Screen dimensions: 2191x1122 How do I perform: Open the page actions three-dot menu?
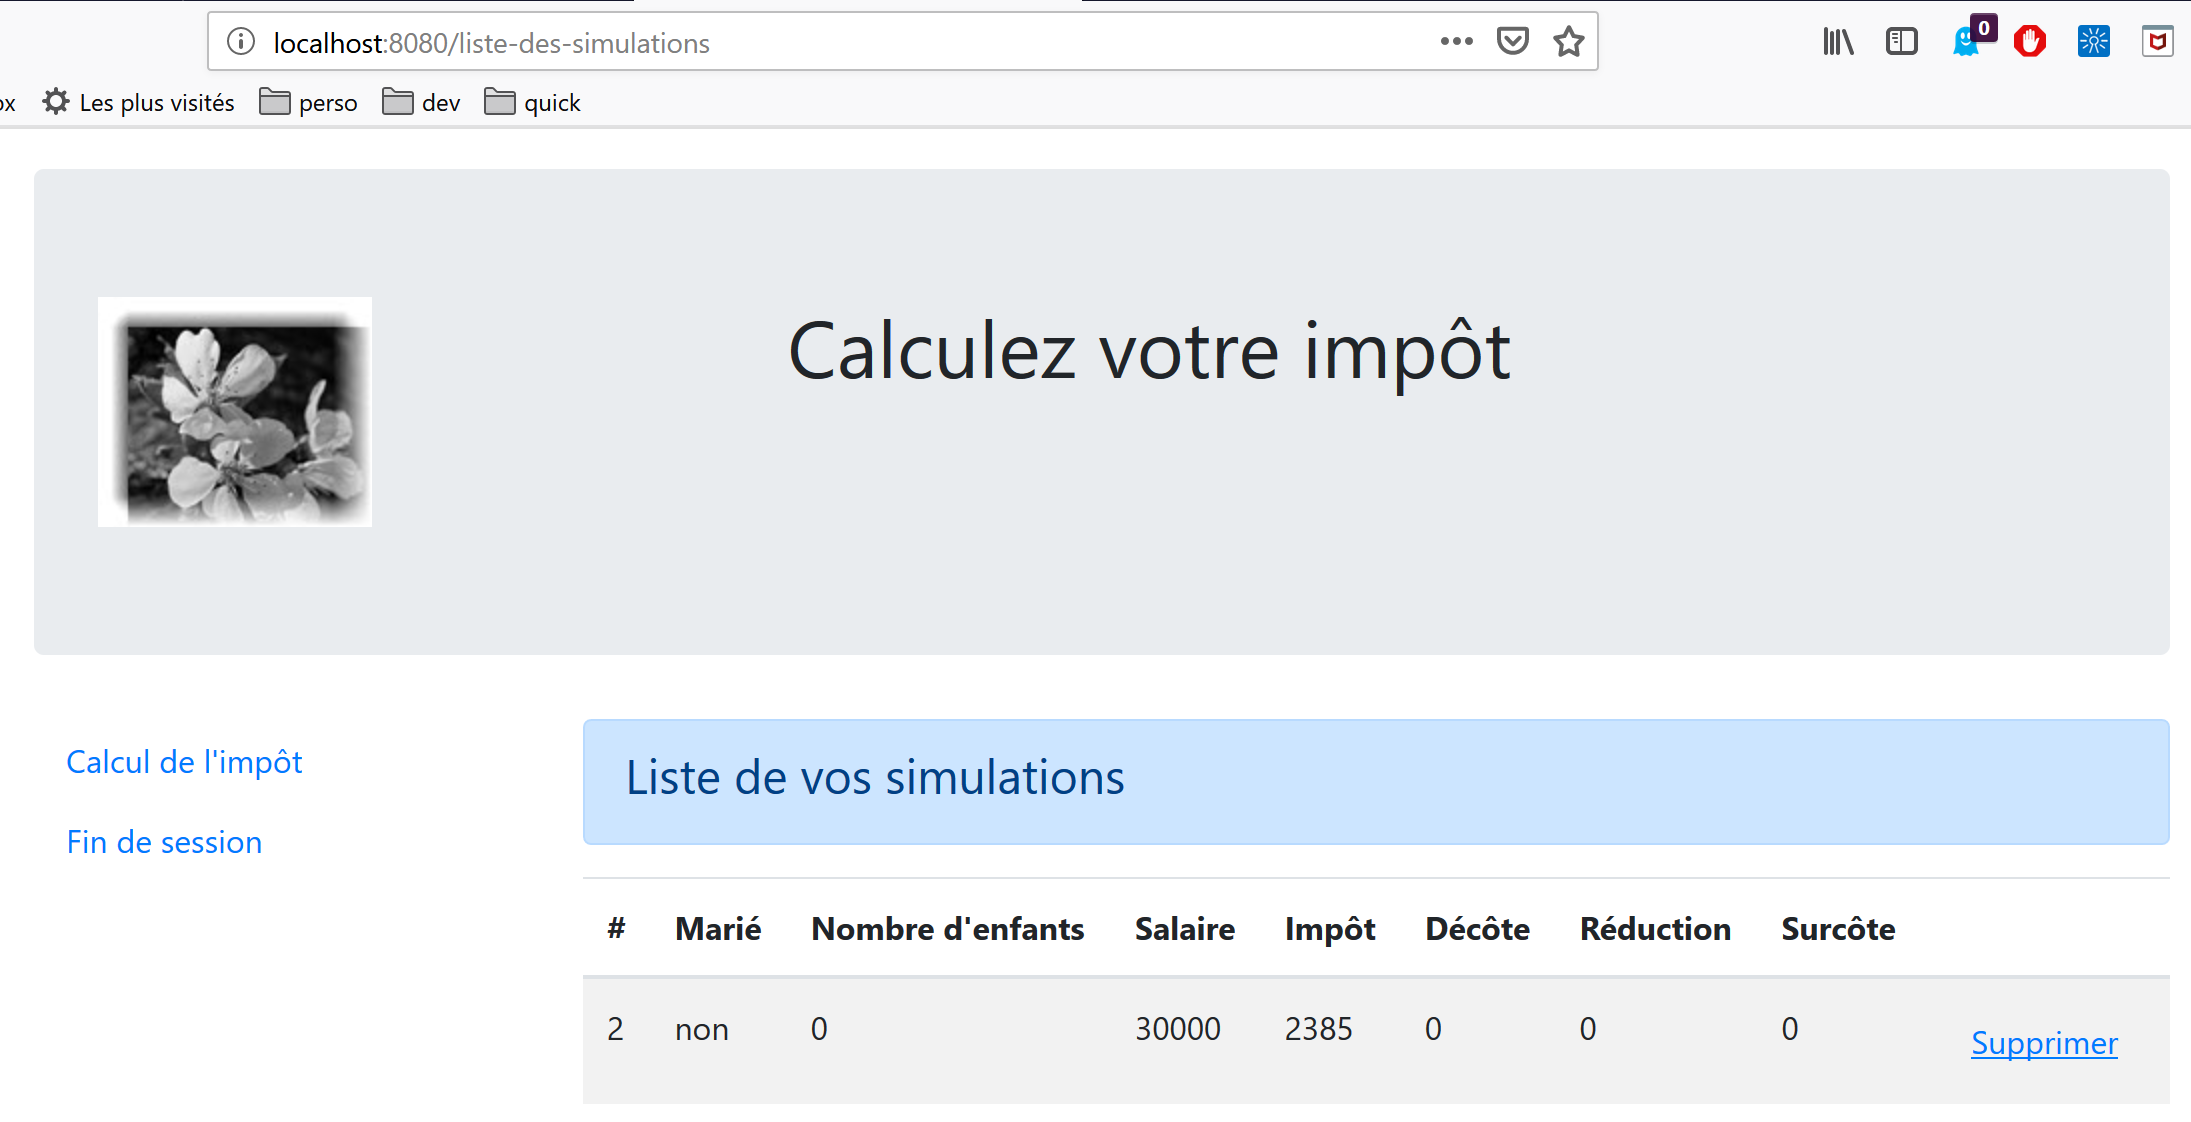point(1456,42)
